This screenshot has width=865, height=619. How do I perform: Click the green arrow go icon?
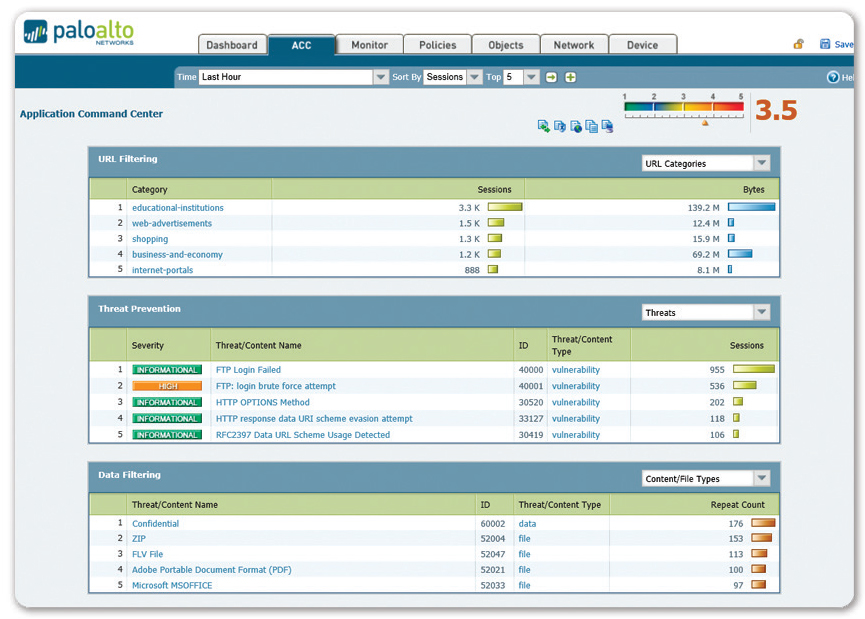[551, 77]
